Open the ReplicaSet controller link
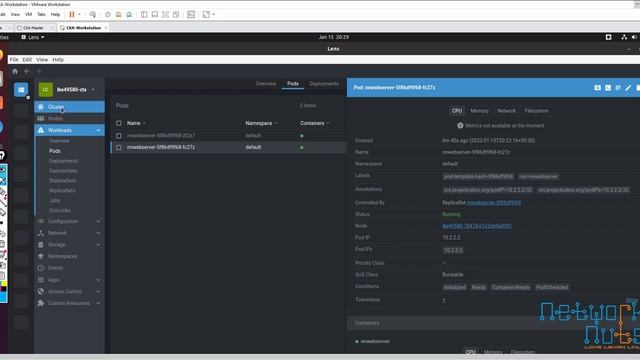This screenshot has width=640, height=360. click(493, 202)
